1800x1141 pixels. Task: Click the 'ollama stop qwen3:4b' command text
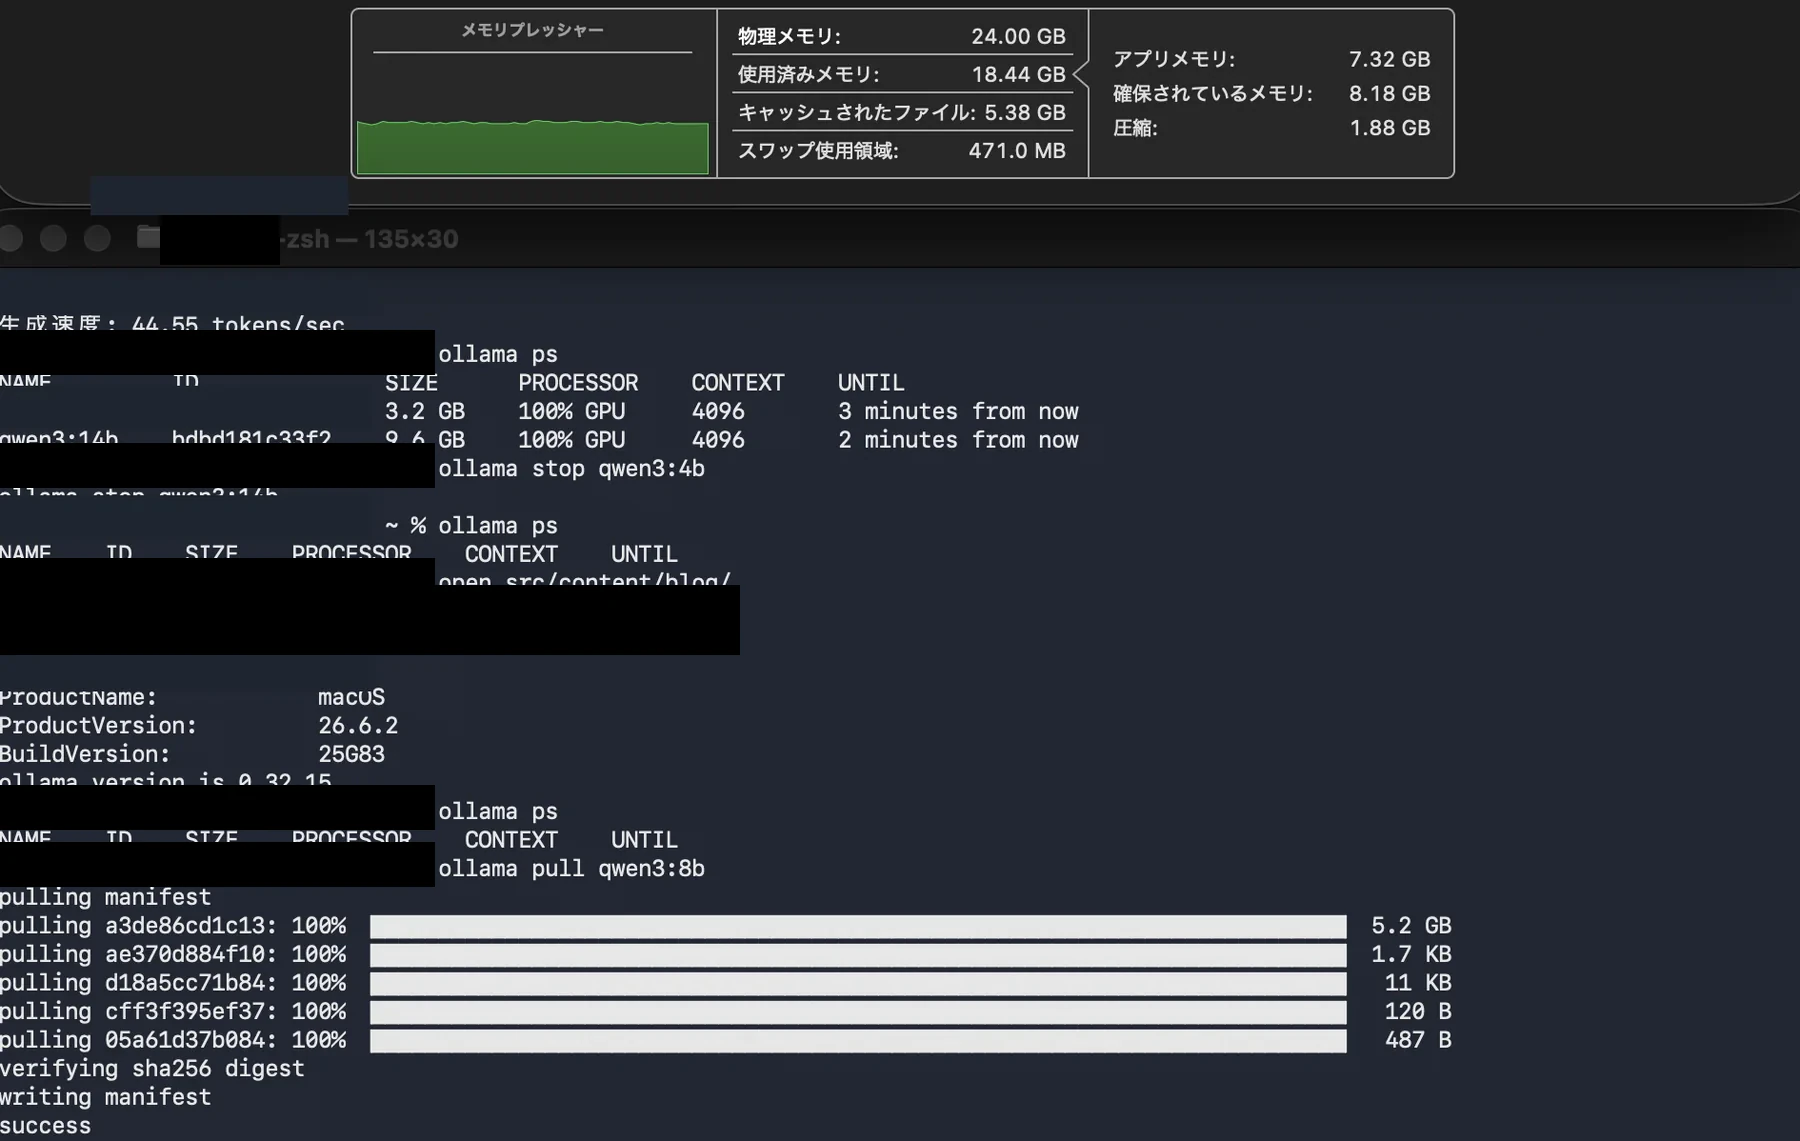(x=571, y=469)
